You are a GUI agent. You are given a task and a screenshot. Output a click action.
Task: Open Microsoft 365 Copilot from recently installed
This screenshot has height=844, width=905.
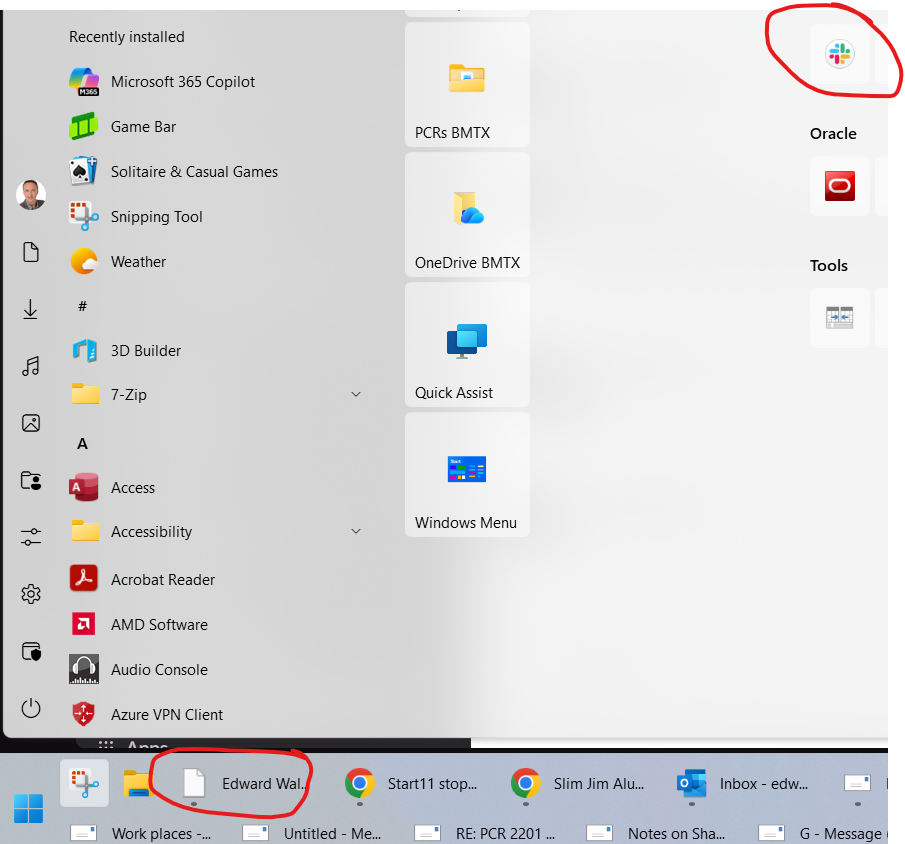183,82
